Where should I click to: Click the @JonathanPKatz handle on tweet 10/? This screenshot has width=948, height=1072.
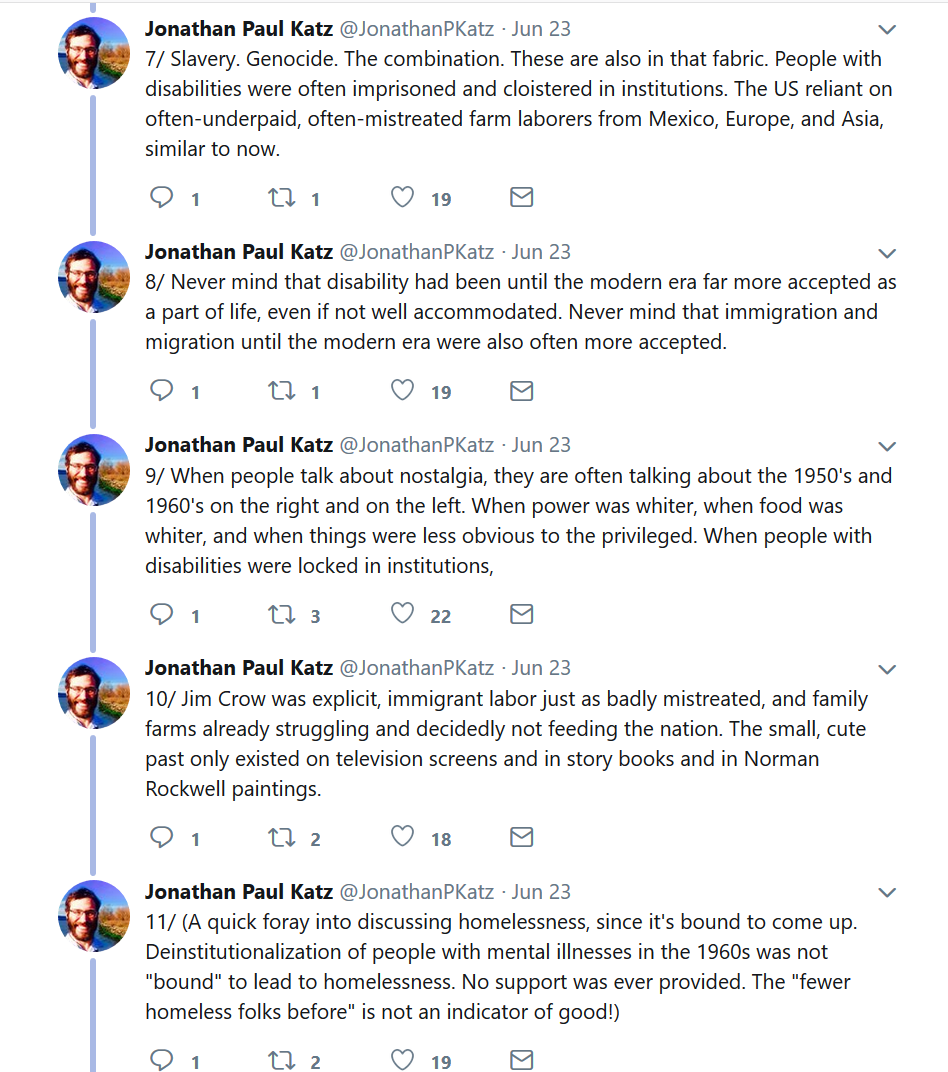coord(417,668)
